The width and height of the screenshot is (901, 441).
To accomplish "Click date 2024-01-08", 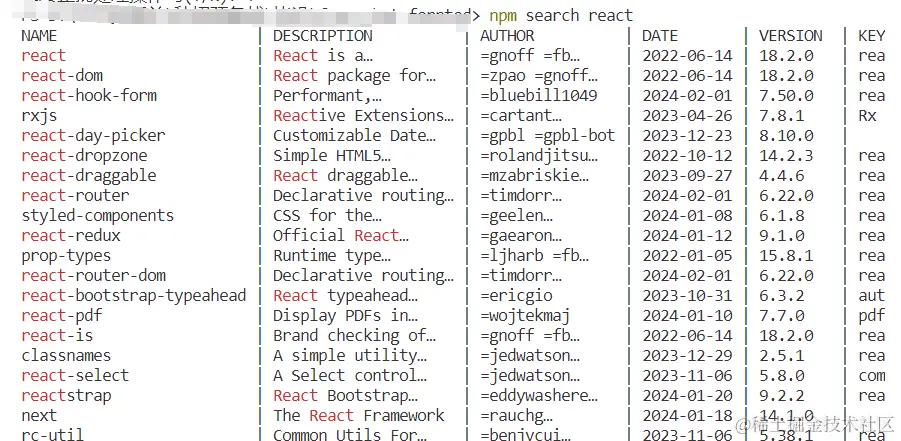I will [687, 216].
